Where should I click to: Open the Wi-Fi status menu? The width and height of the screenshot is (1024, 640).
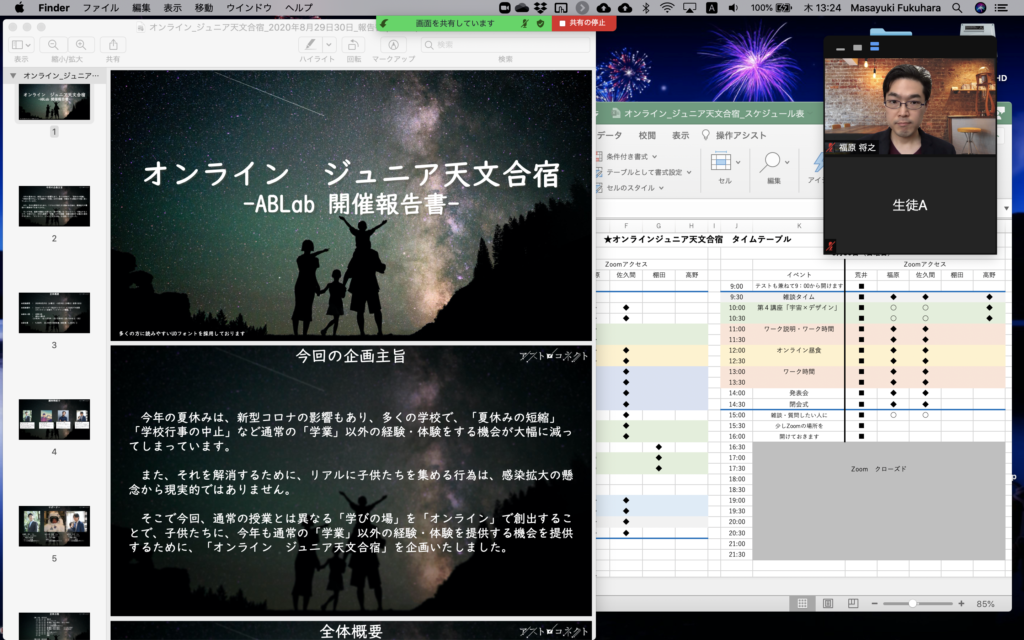tap(667, 8)
